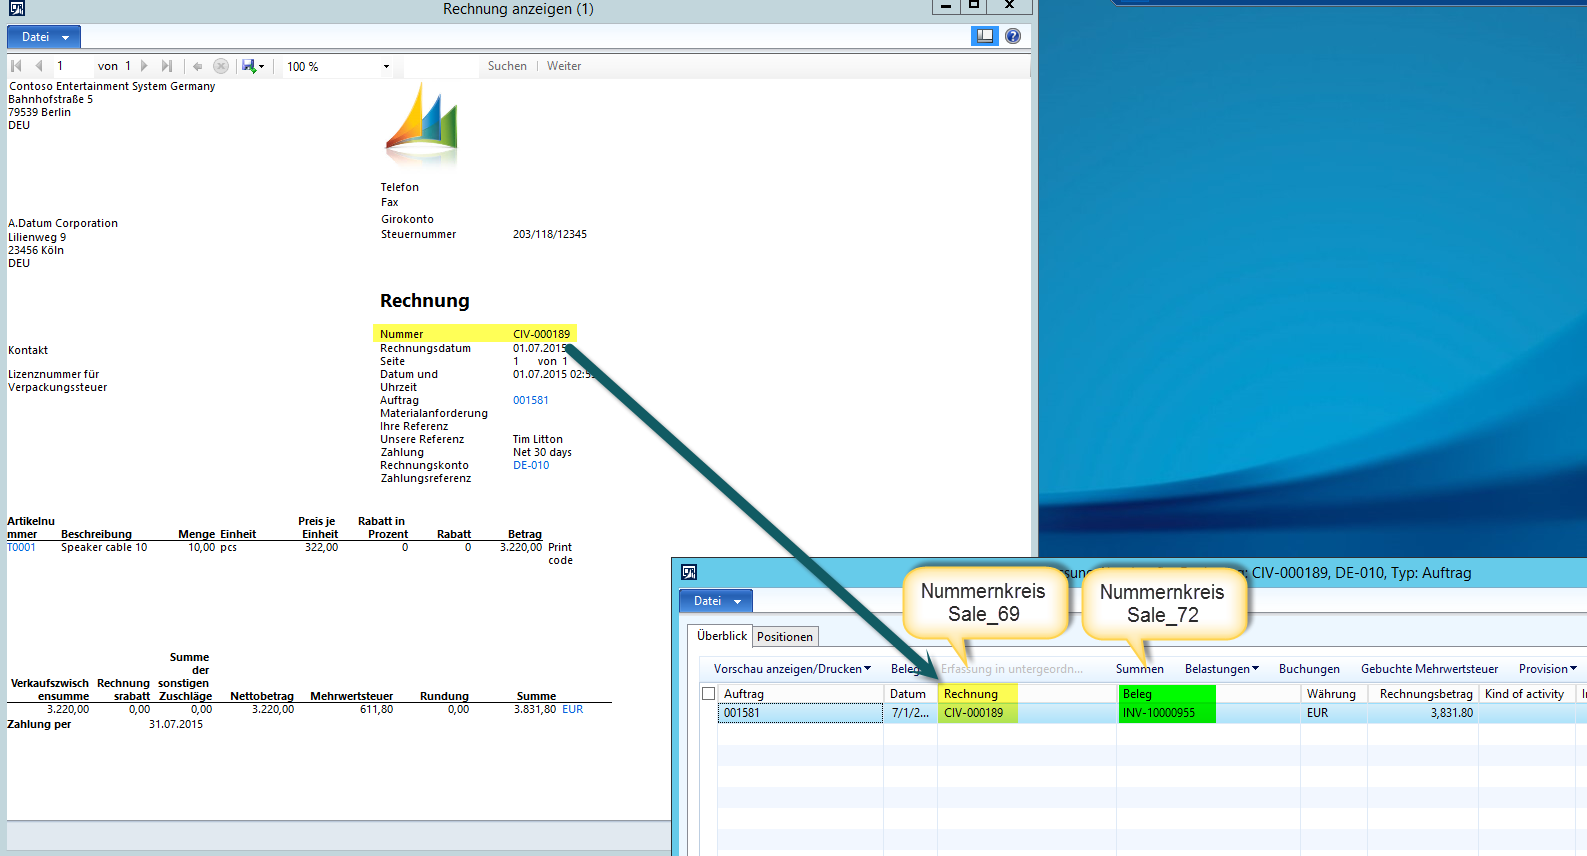Open the Datei menu in invoice viewer

[44, 37]
